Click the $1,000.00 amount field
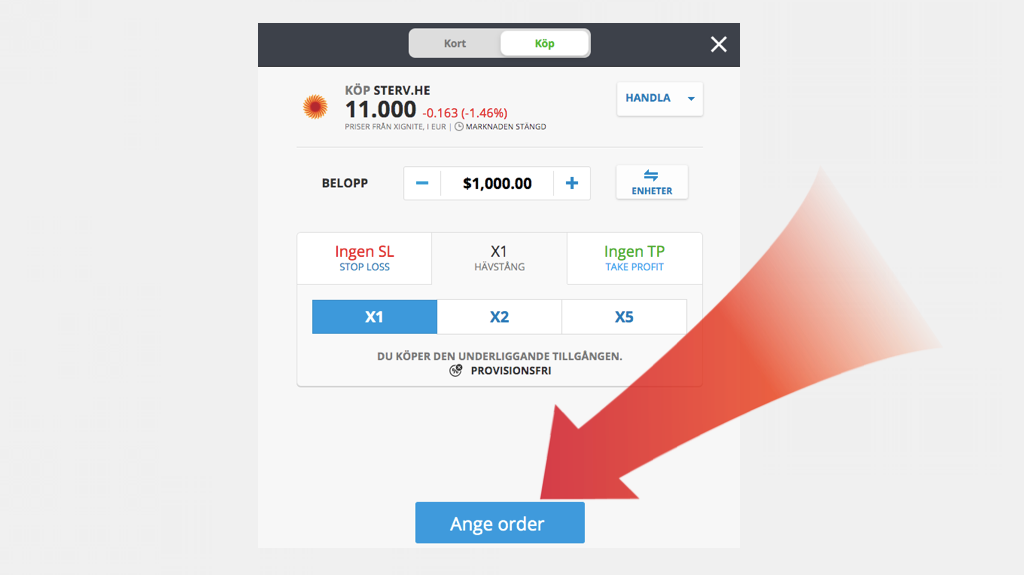Screen dimensions: 1024x575 [x=497, y=184]
